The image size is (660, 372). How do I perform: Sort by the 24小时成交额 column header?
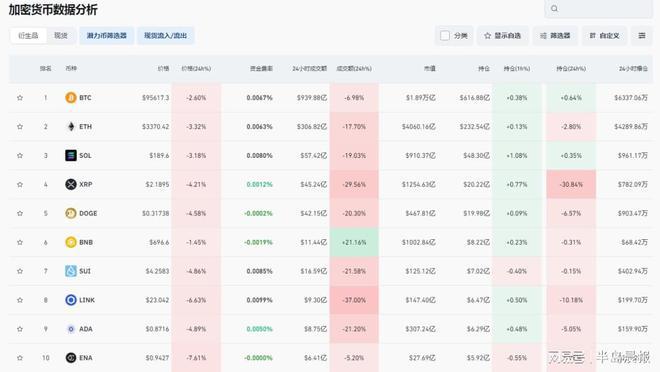point(309,69)
